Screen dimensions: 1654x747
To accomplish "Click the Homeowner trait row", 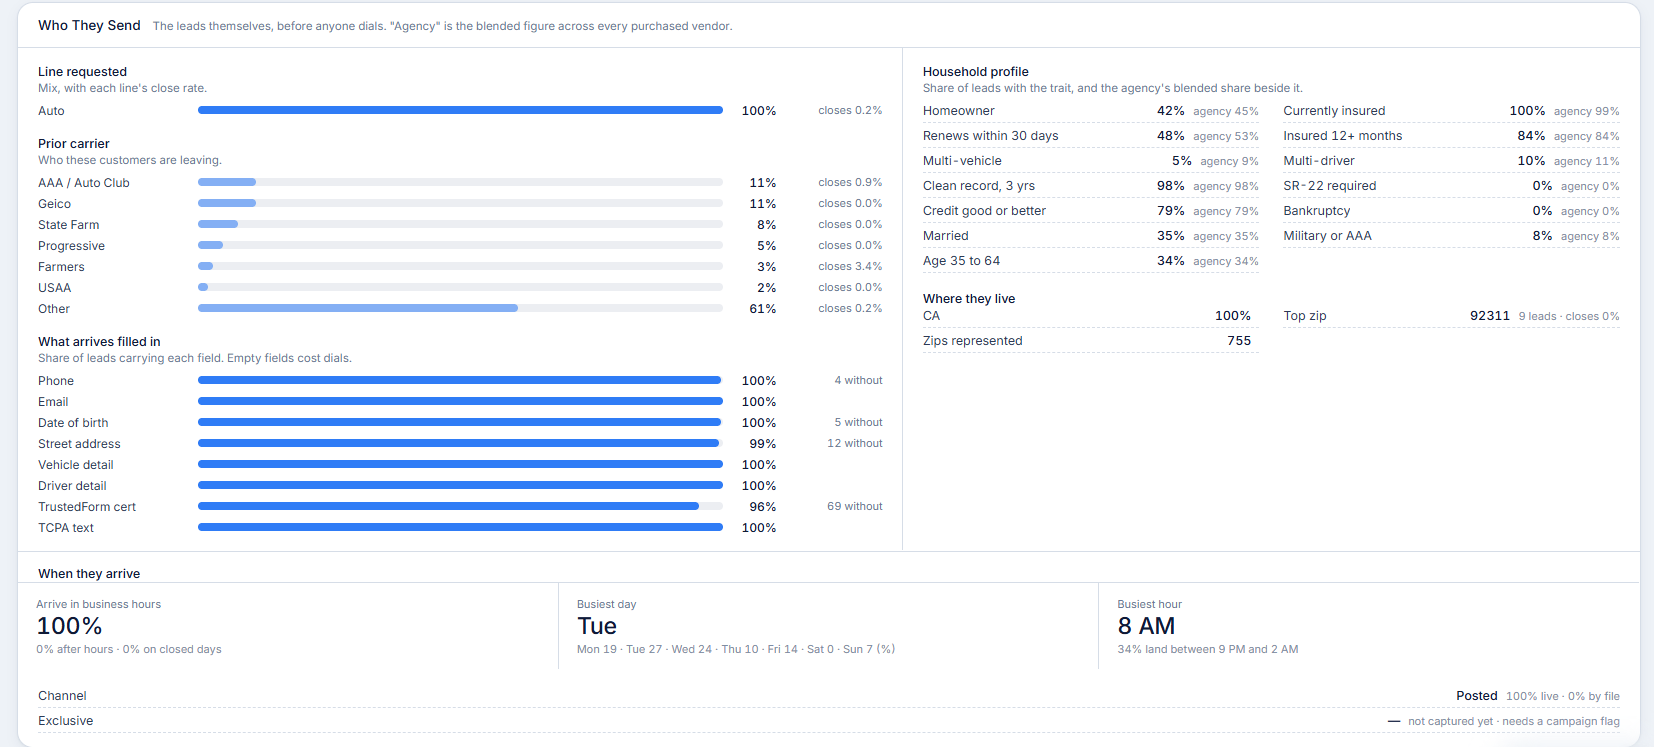I will pyautogui.click(x=1091, y=111).
